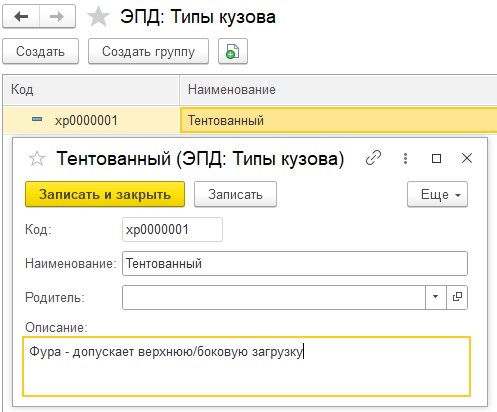This screenshot has height=412, width=497.
Task: Click inside the Код input field
Action: 172,229
